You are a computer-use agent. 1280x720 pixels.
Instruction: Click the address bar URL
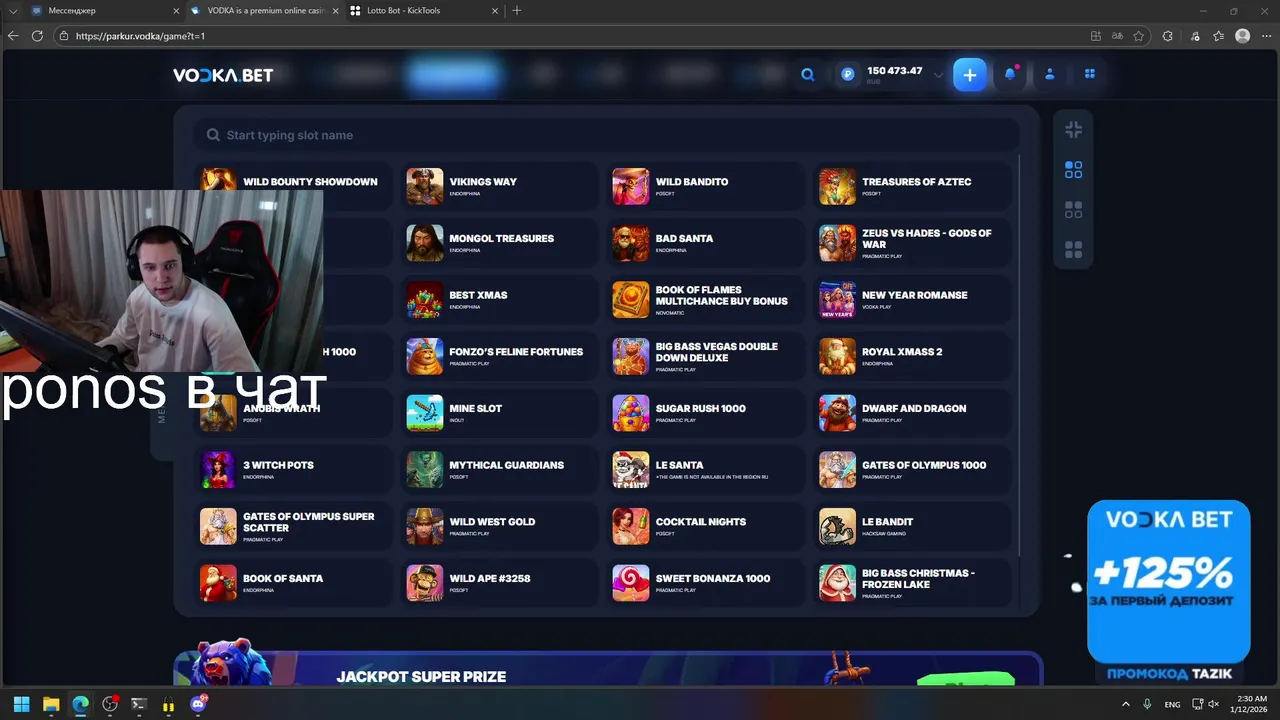[x=141, y=36]
